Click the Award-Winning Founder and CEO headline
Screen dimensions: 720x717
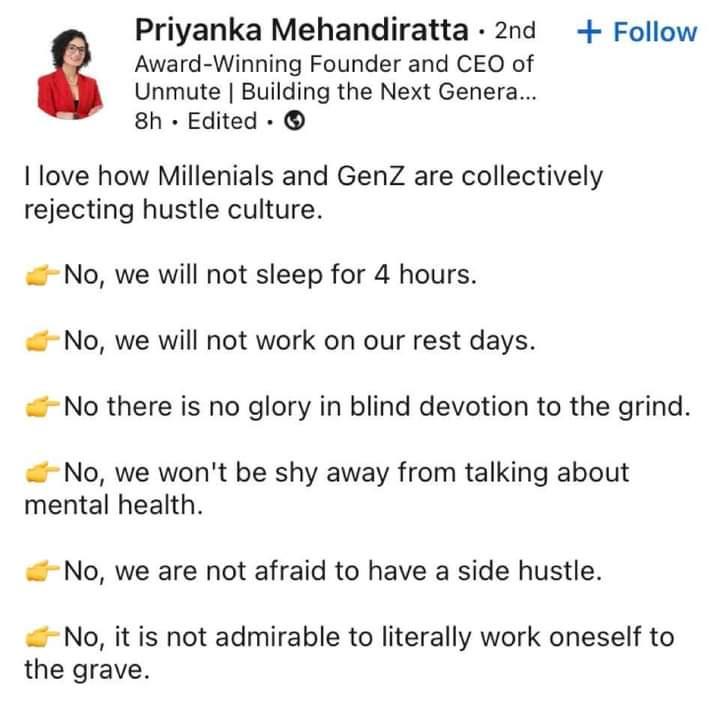pyautogui.click(x=333, y=63)
